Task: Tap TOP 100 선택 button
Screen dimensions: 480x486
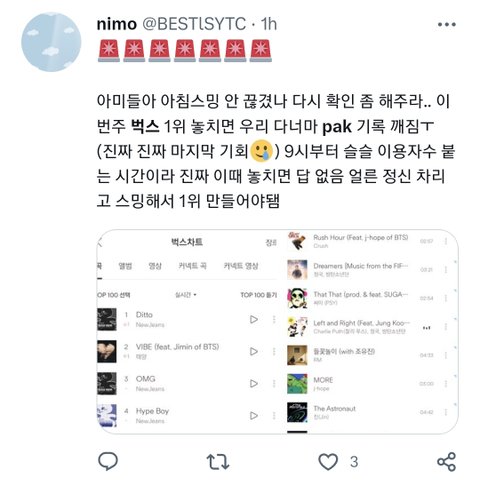Action: coord(113,295)
